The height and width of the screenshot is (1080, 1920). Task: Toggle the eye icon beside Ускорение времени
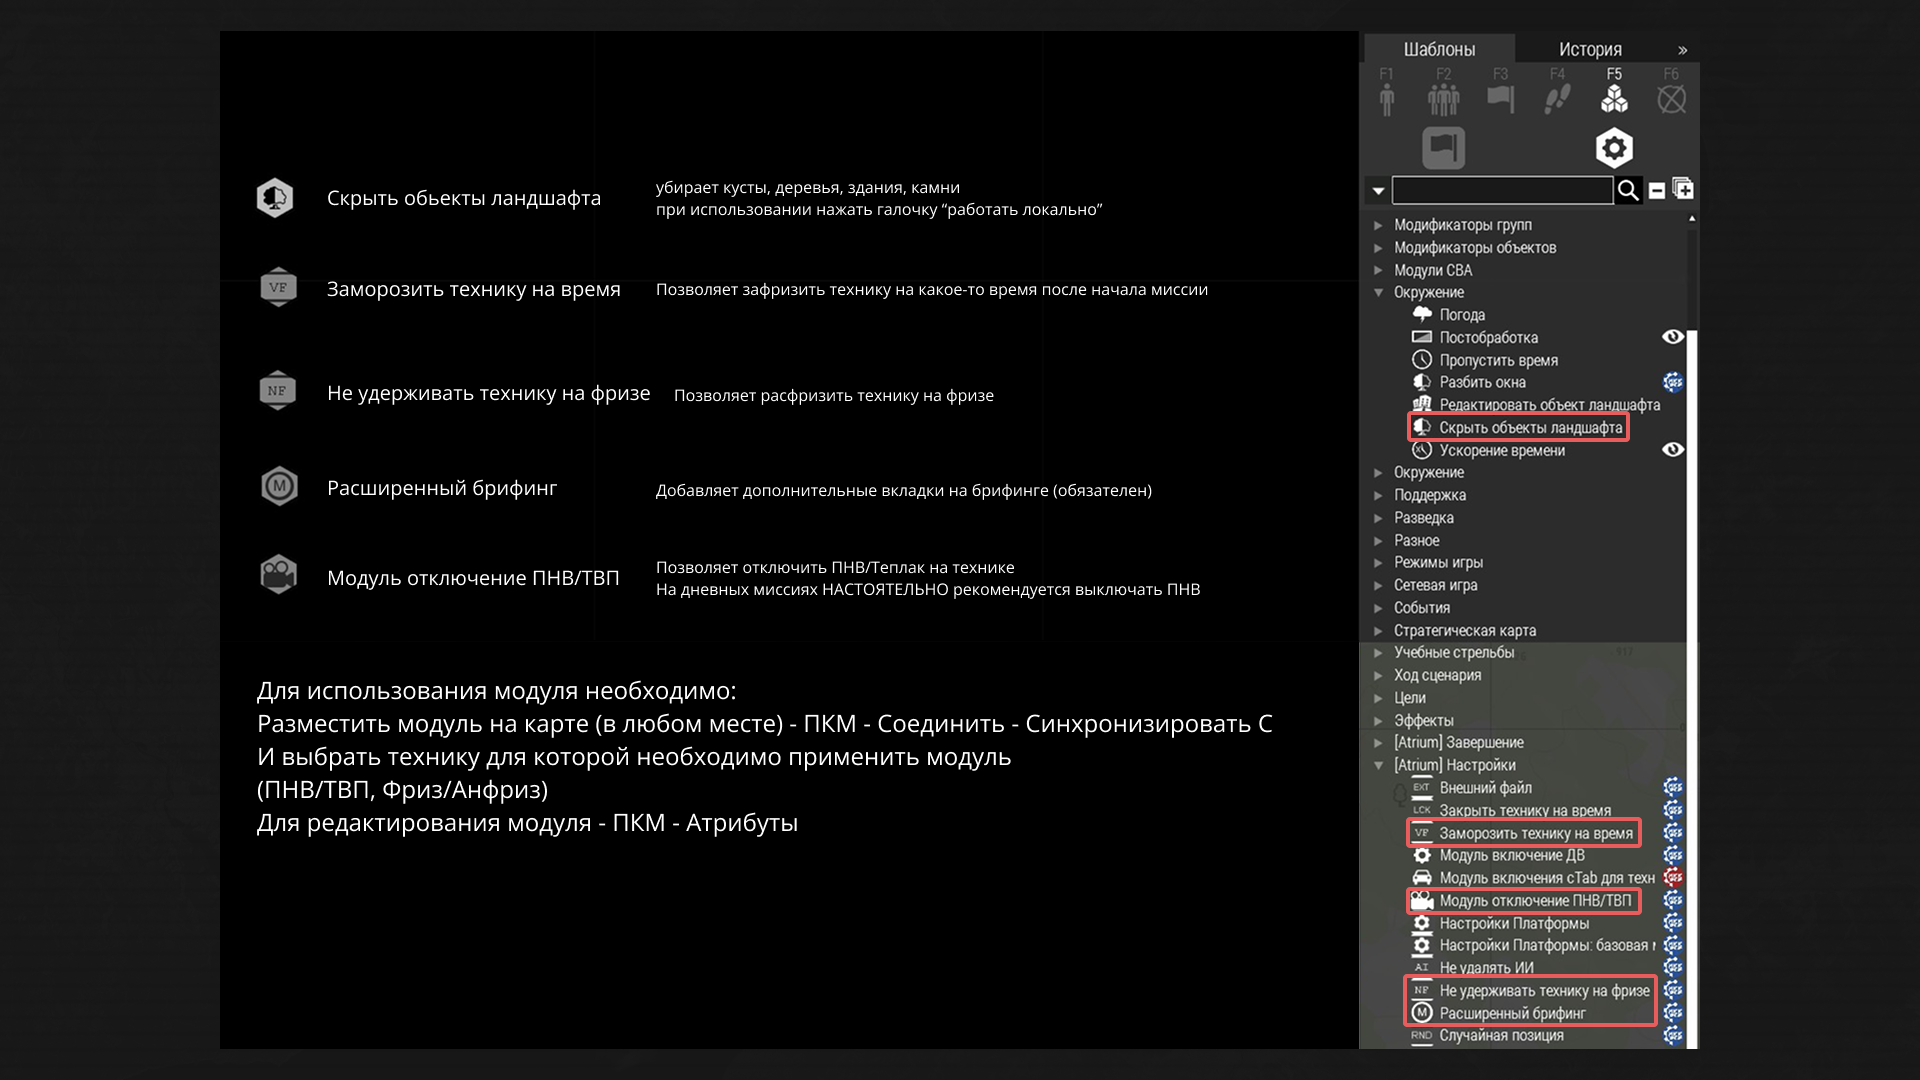(x=1672, y=450)
